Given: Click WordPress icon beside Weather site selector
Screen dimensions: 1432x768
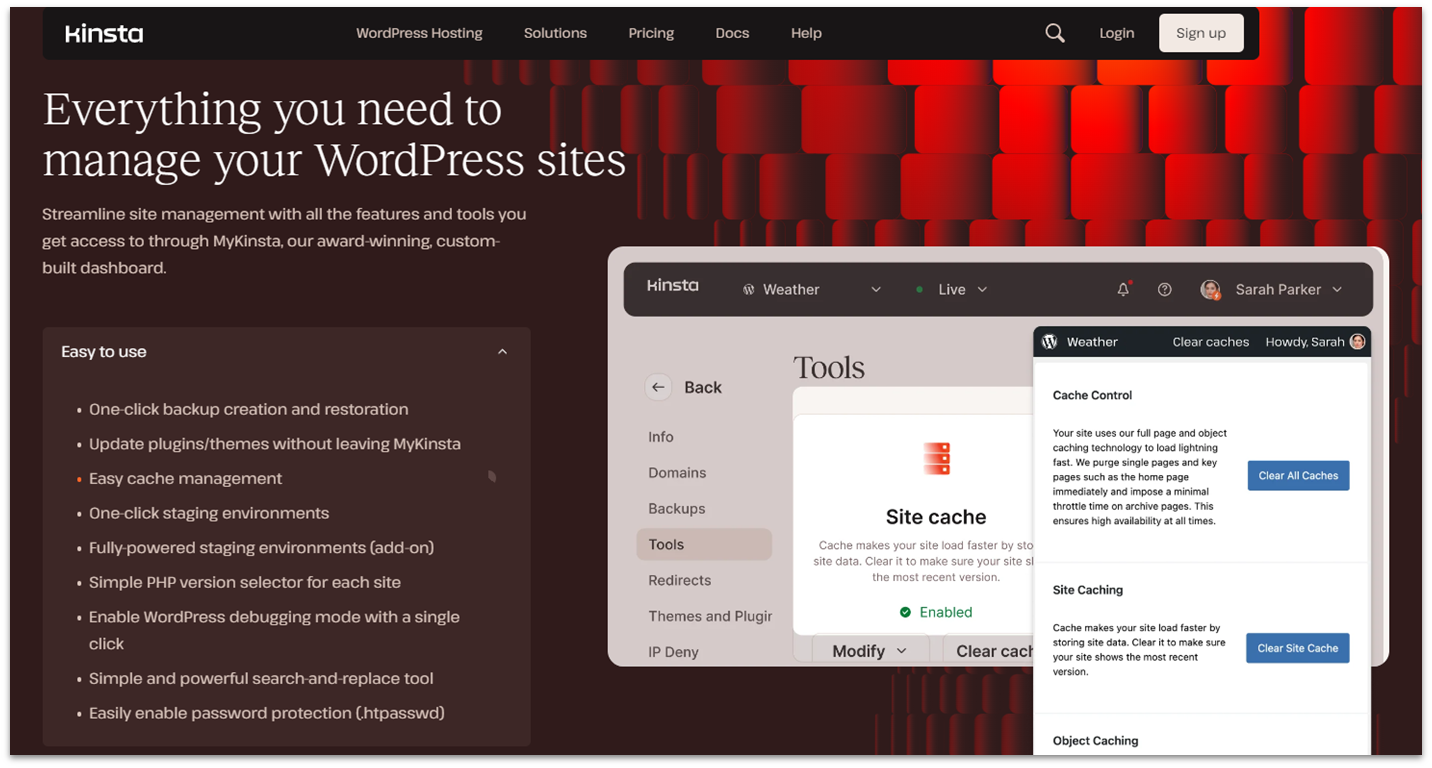Looking at the screenshot, I should 749,289.
